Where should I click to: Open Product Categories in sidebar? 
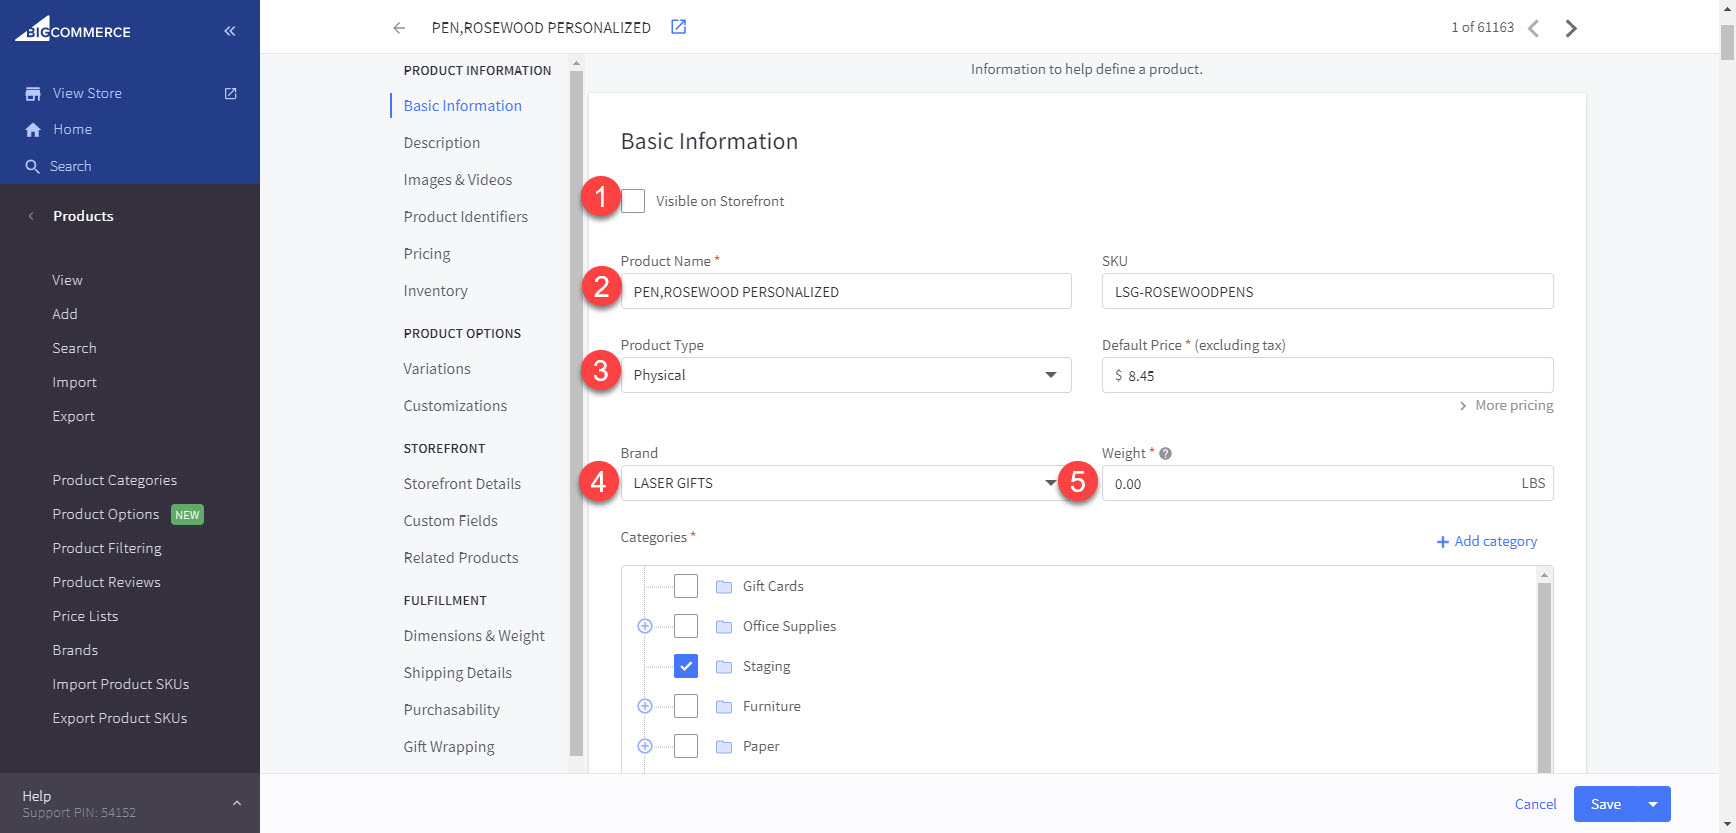[114, 480]
